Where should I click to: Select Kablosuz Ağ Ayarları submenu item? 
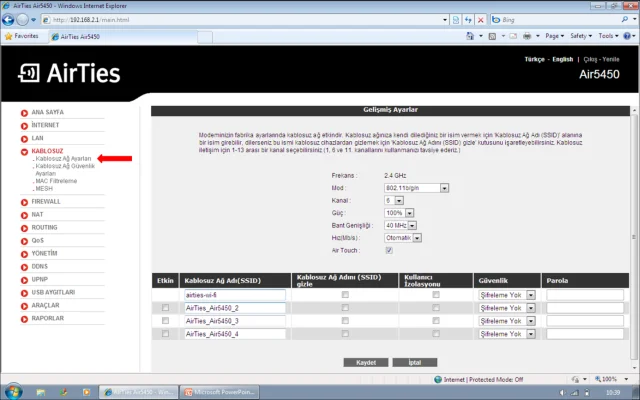click(x=63, y=158)
